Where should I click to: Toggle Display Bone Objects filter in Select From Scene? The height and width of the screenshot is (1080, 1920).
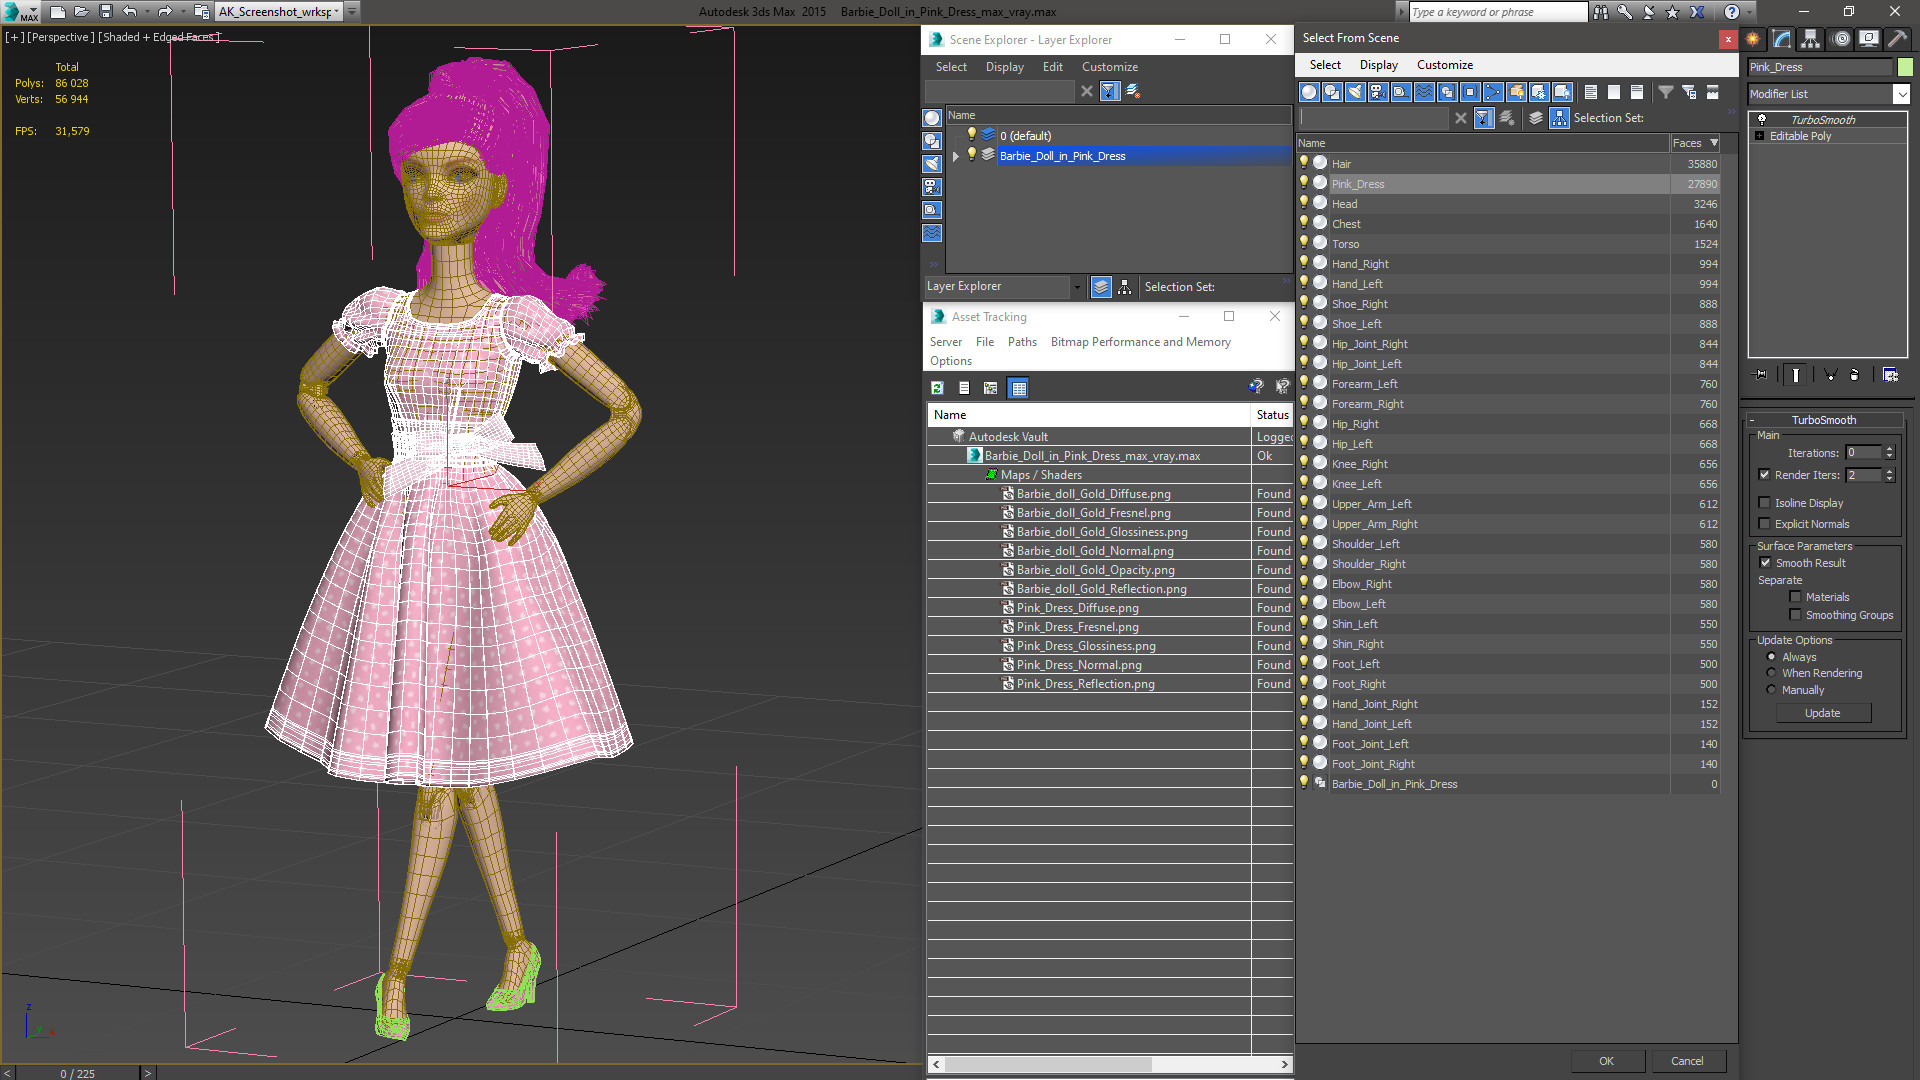tap(1493, 92)
